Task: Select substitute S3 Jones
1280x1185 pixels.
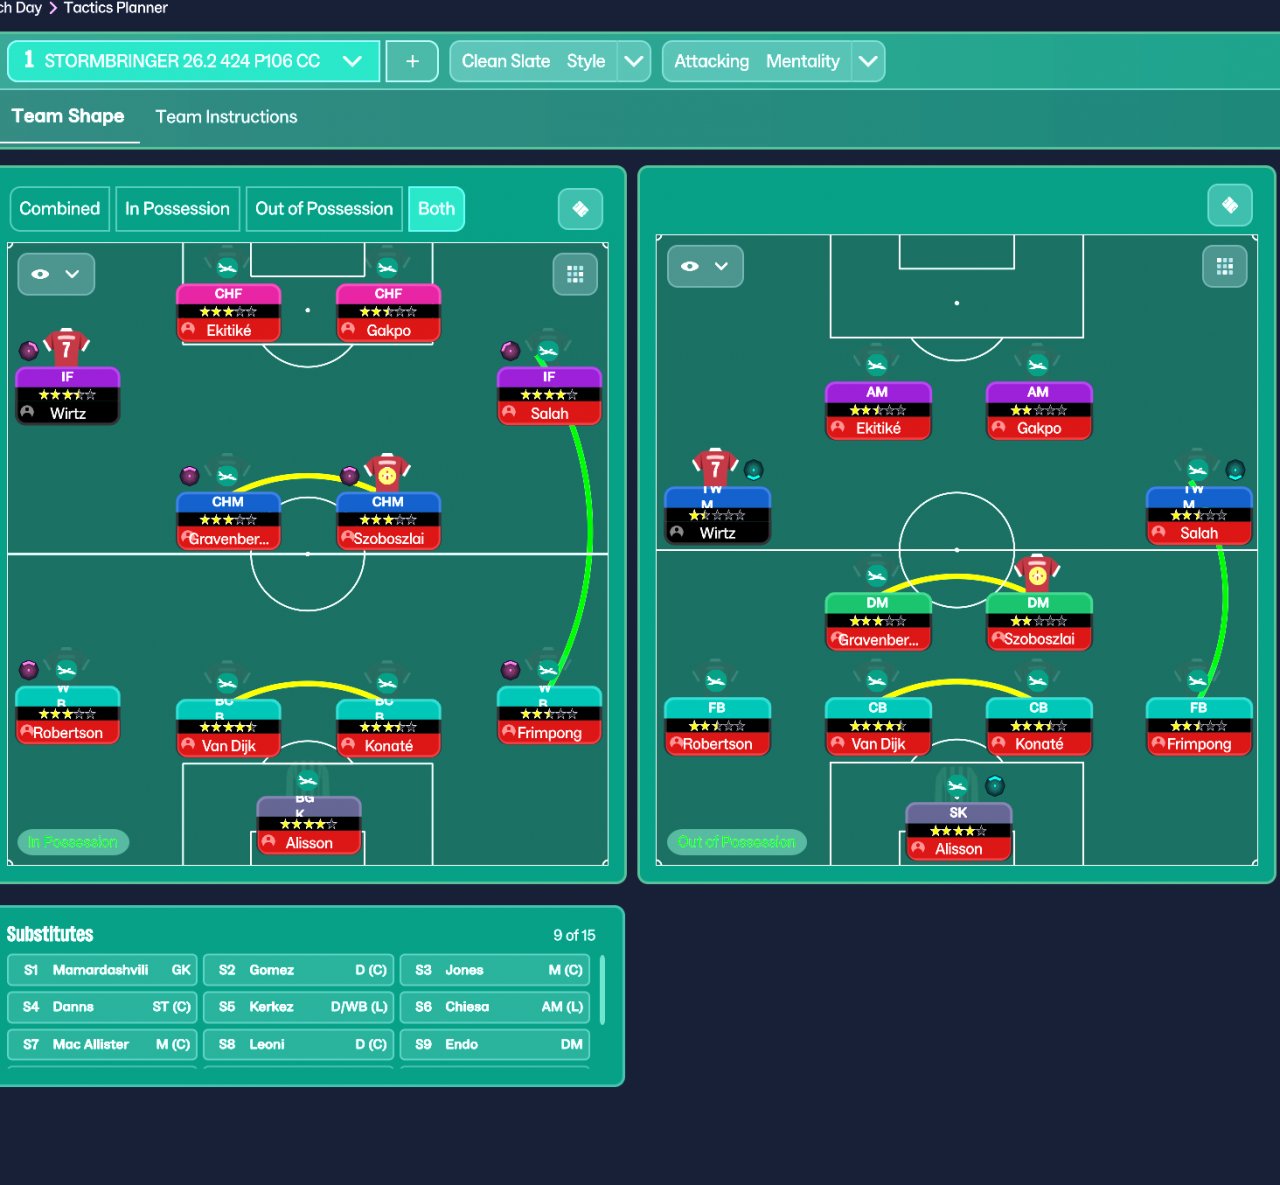Action: coord(495,970)
